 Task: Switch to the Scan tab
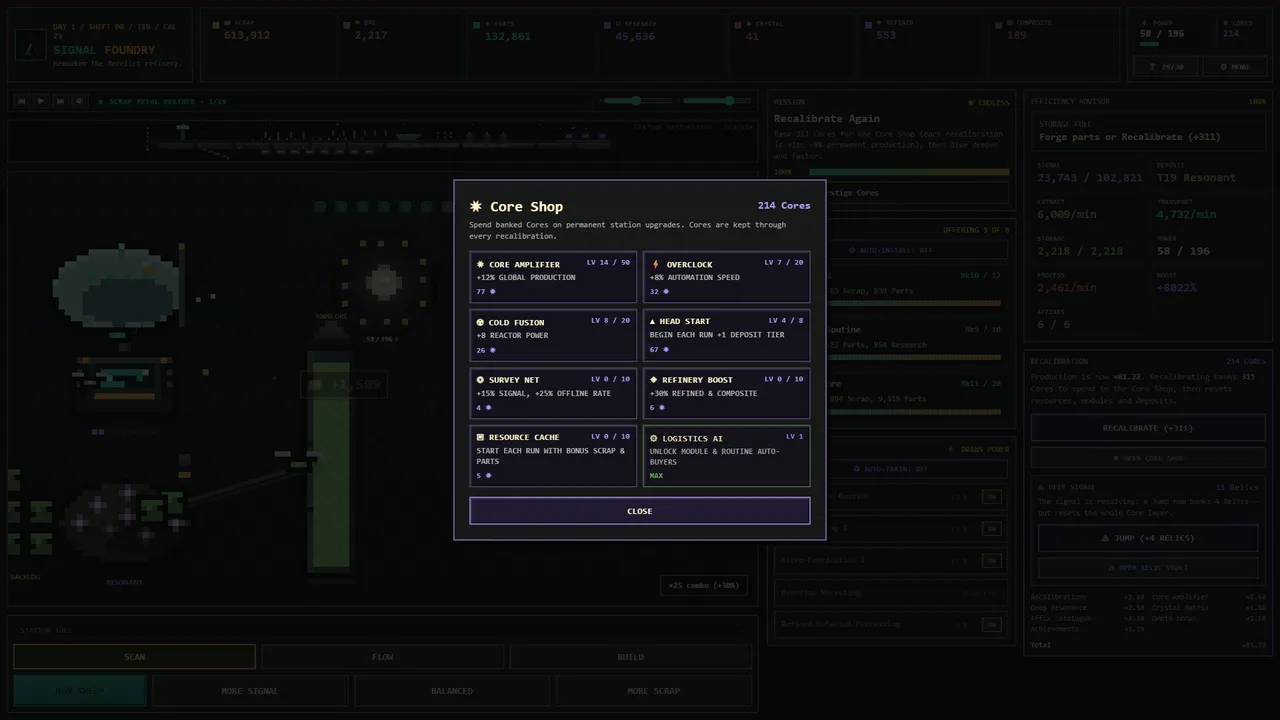(134, 657)
